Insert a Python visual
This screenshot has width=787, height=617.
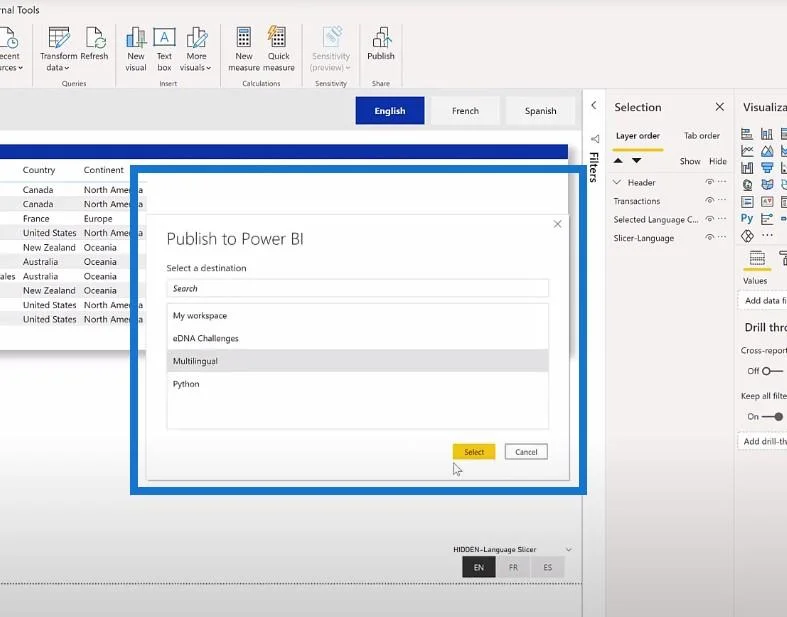click(x=747, y=218)
